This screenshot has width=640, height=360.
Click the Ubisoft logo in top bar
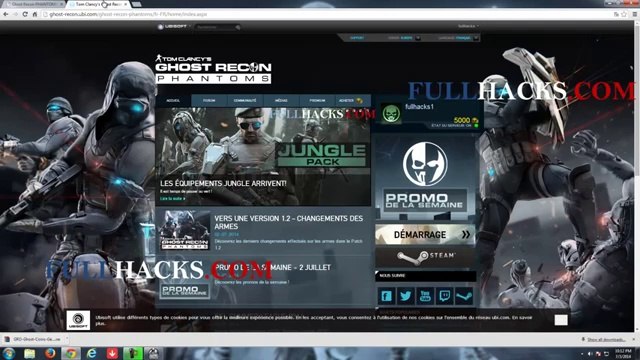coord(172,27)
